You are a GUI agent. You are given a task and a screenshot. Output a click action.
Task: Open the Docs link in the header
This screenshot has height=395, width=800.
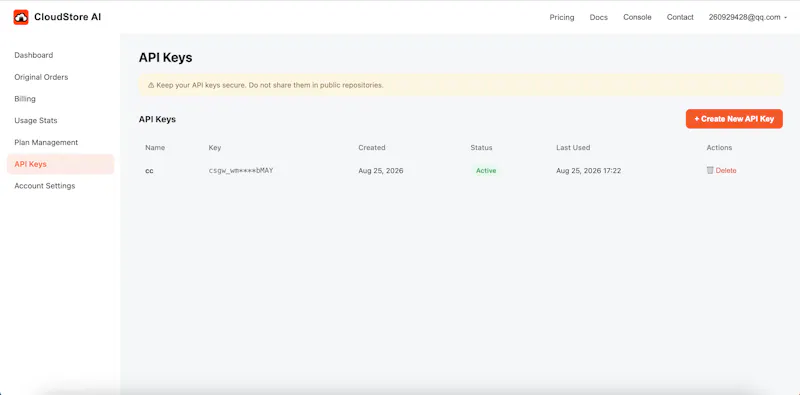pos(598,17)
